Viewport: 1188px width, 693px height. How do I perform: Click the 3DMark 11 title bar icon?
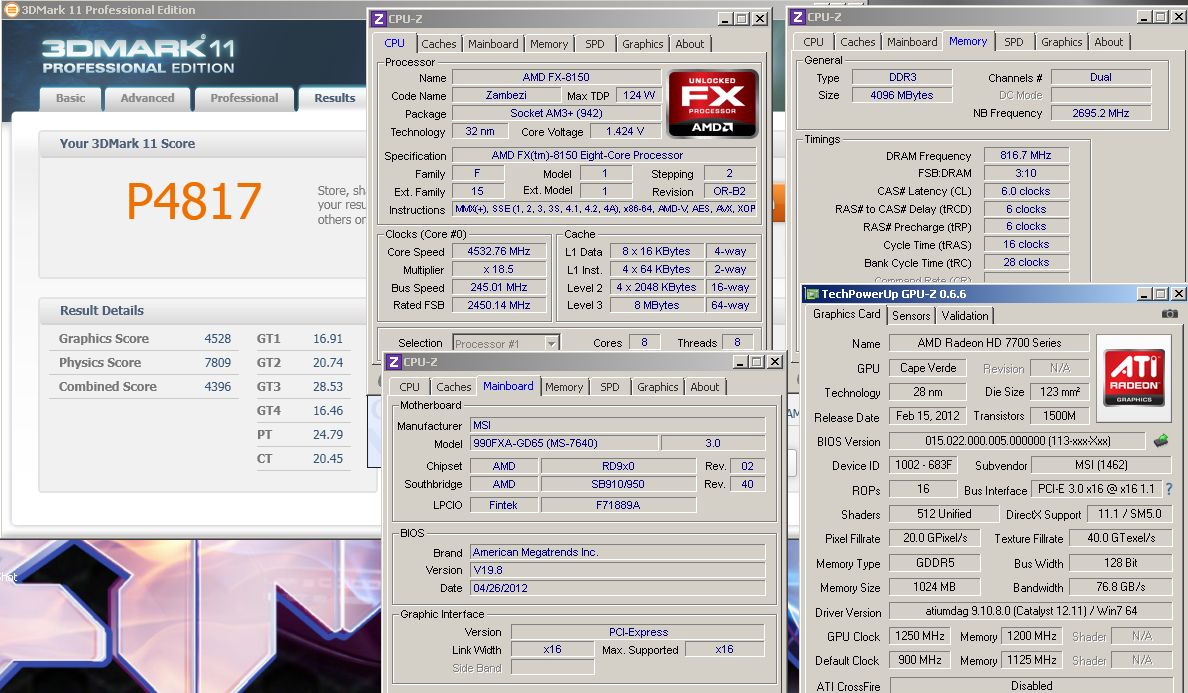(x=11, y=9)
